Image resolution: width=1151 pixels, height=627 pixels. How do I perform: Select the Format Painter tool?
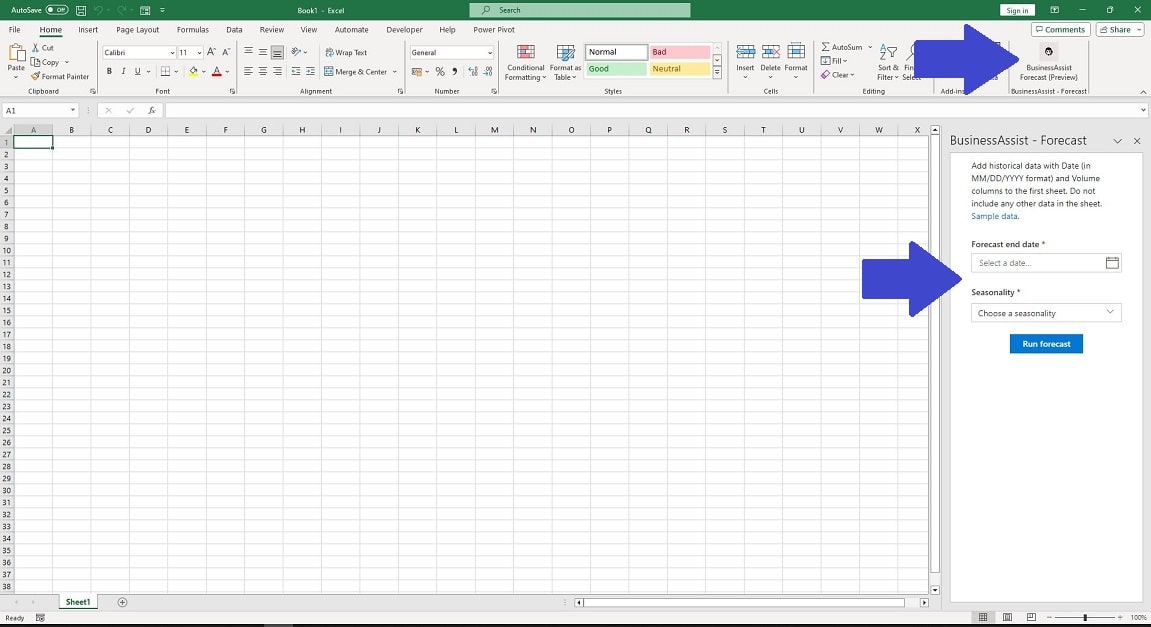pos(60,75)
